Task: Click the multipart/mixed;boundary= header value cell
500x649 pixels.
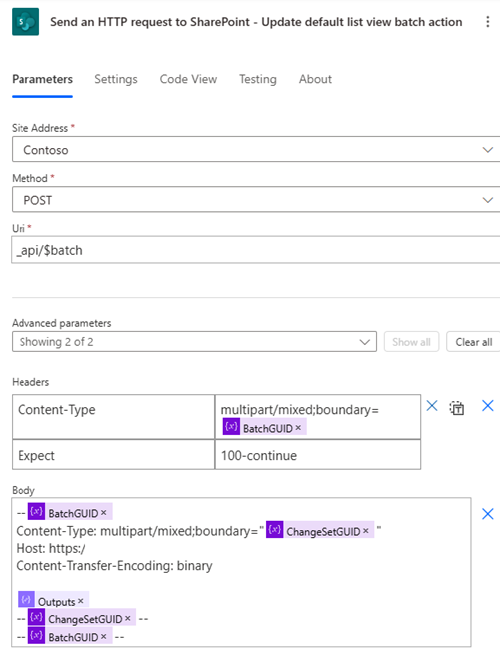Action: click(x=318, y=416)
